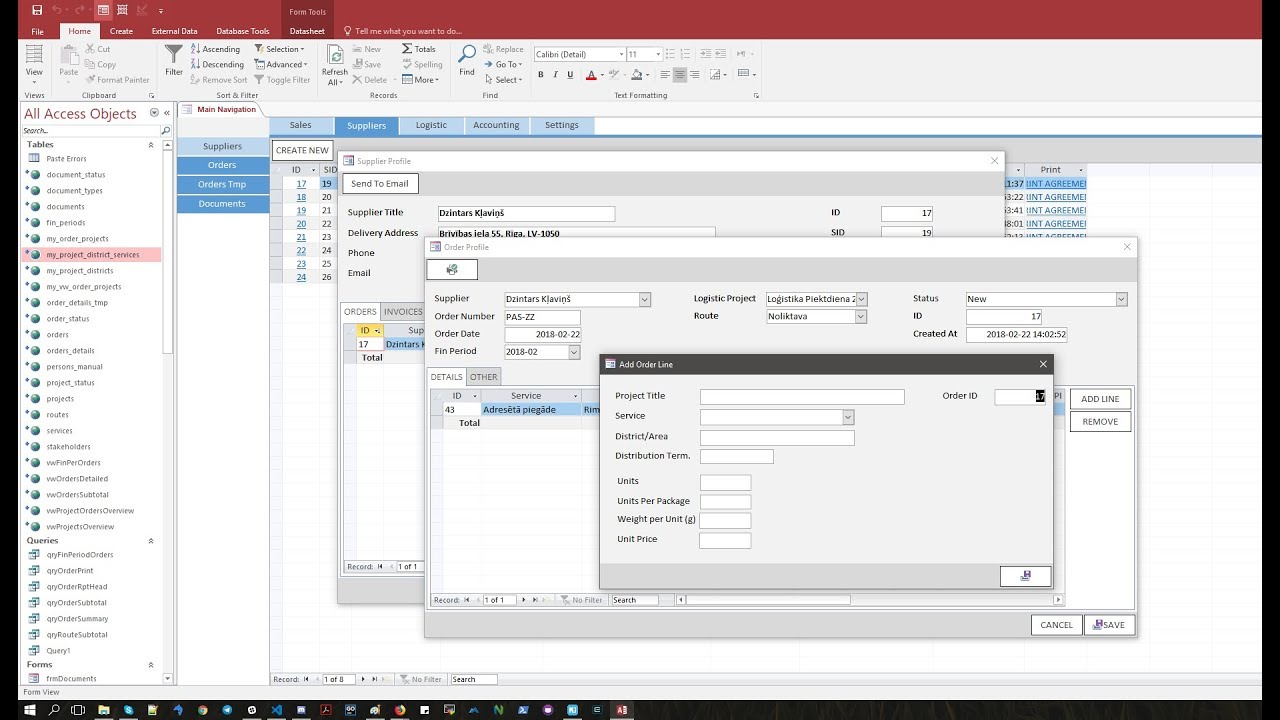
Task: Click No Filter indicator in Order Profile
Action: coord(581,600)
